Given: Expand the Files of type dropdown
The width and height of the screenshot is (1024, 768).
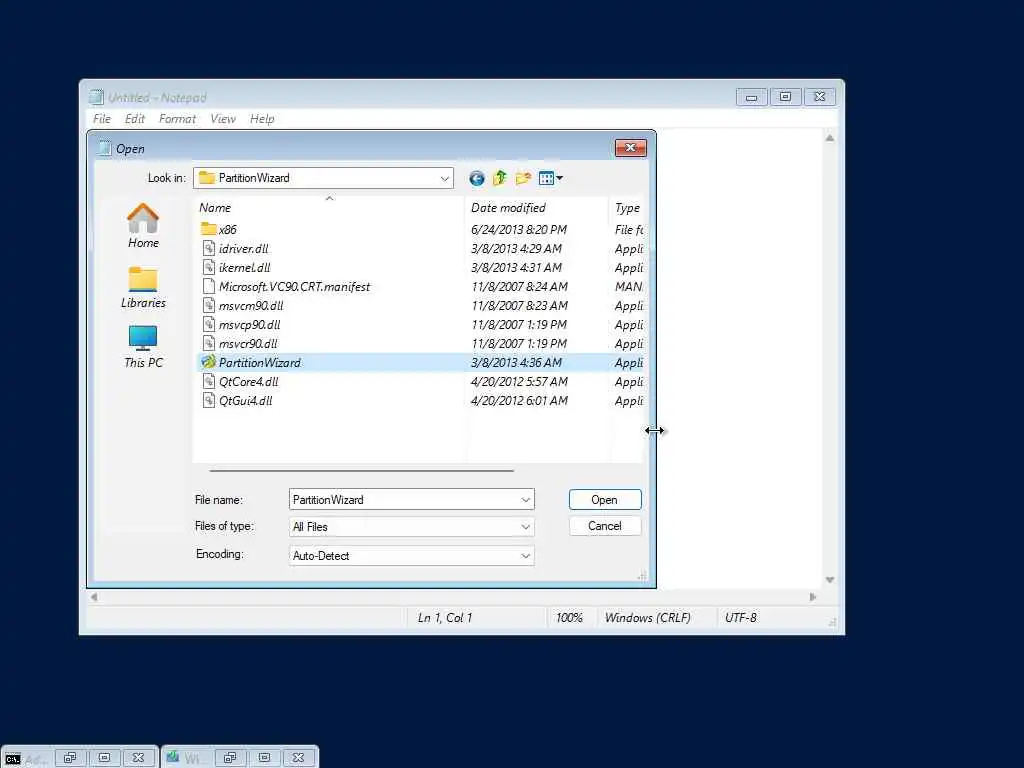Looking at the screenshot, I should pyautogui.click(x=526, y=527).
